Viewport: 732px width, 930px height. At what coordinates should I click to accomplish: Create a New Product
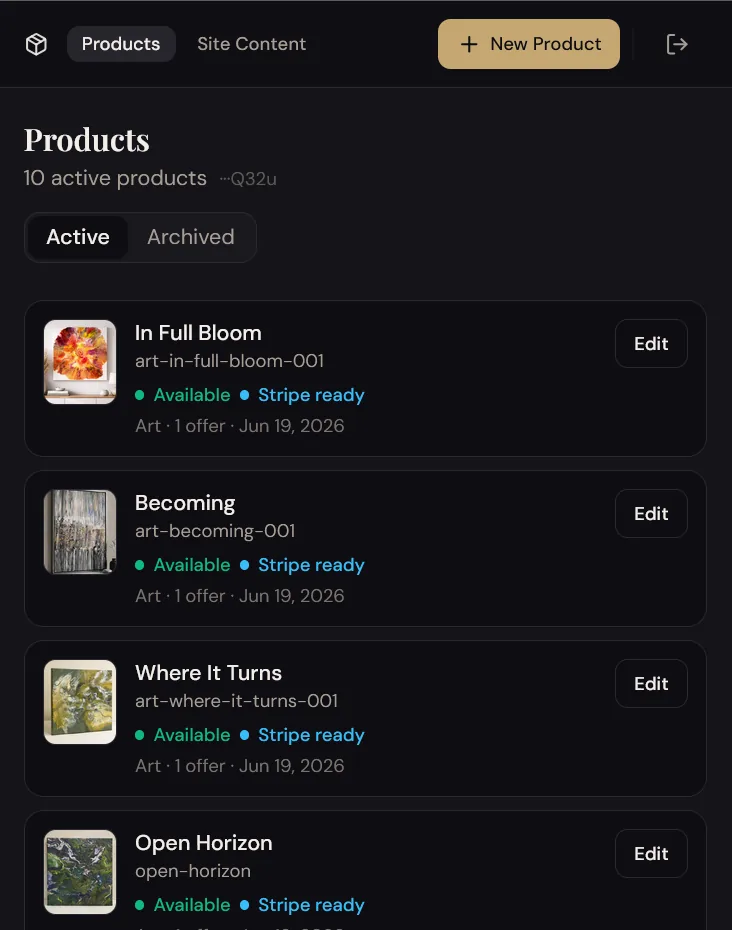[529, 44]
